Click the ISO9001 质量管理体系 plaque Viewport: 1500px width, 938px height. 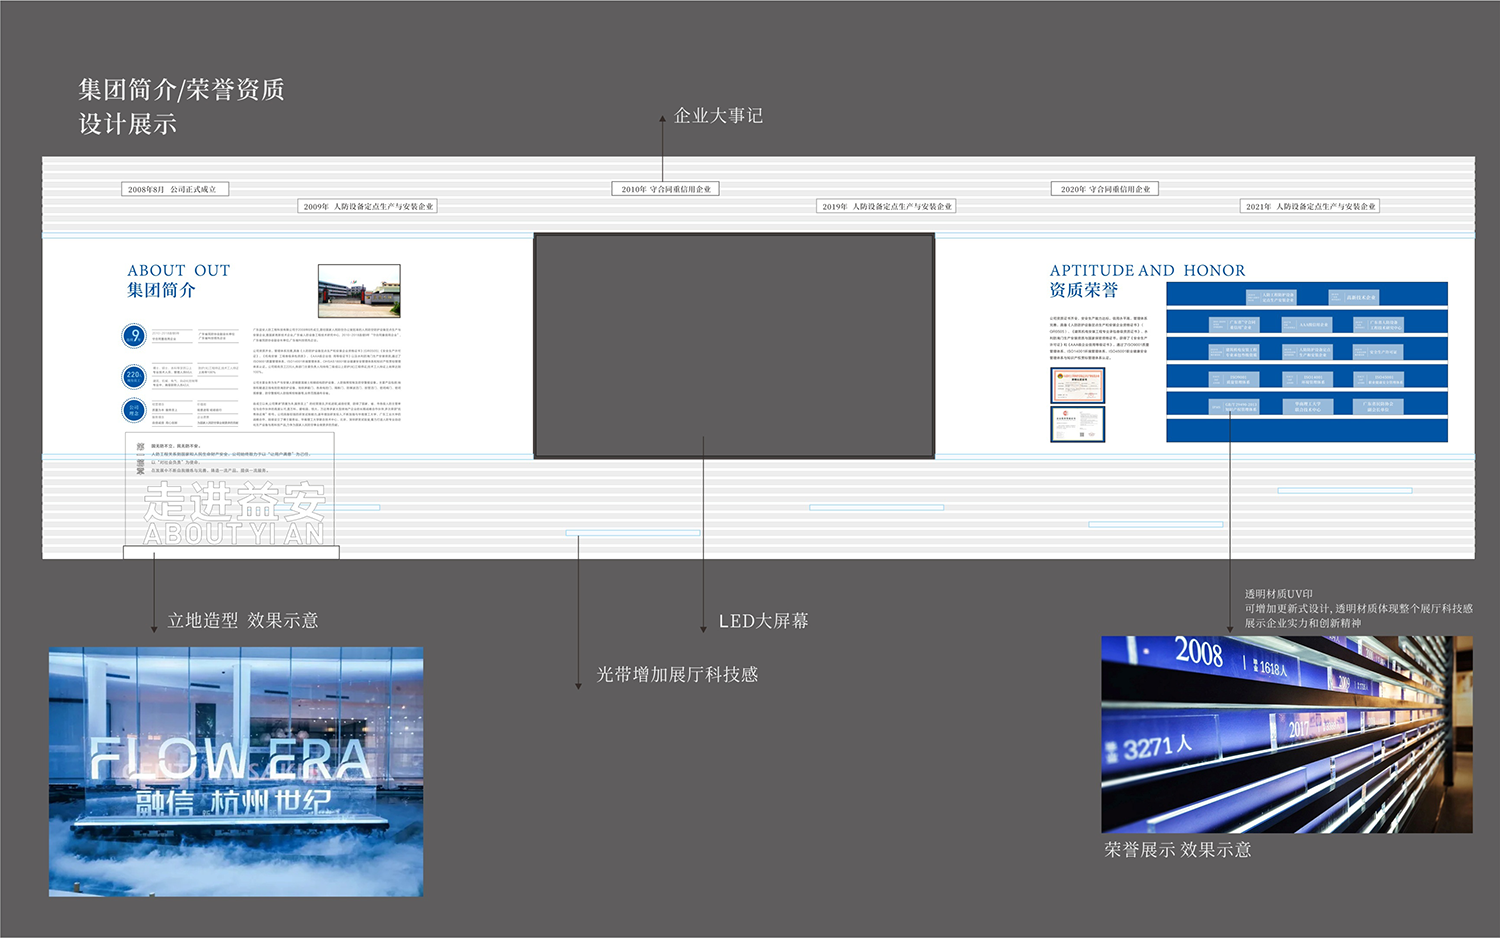click(1234, 379)
